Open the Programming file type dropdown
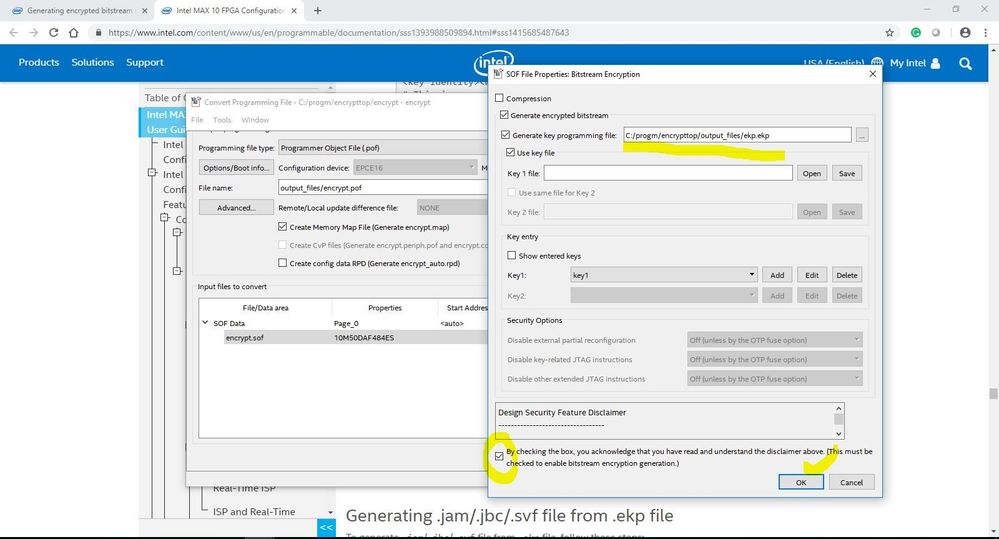 pyautogui.click(x=383, y=148)
